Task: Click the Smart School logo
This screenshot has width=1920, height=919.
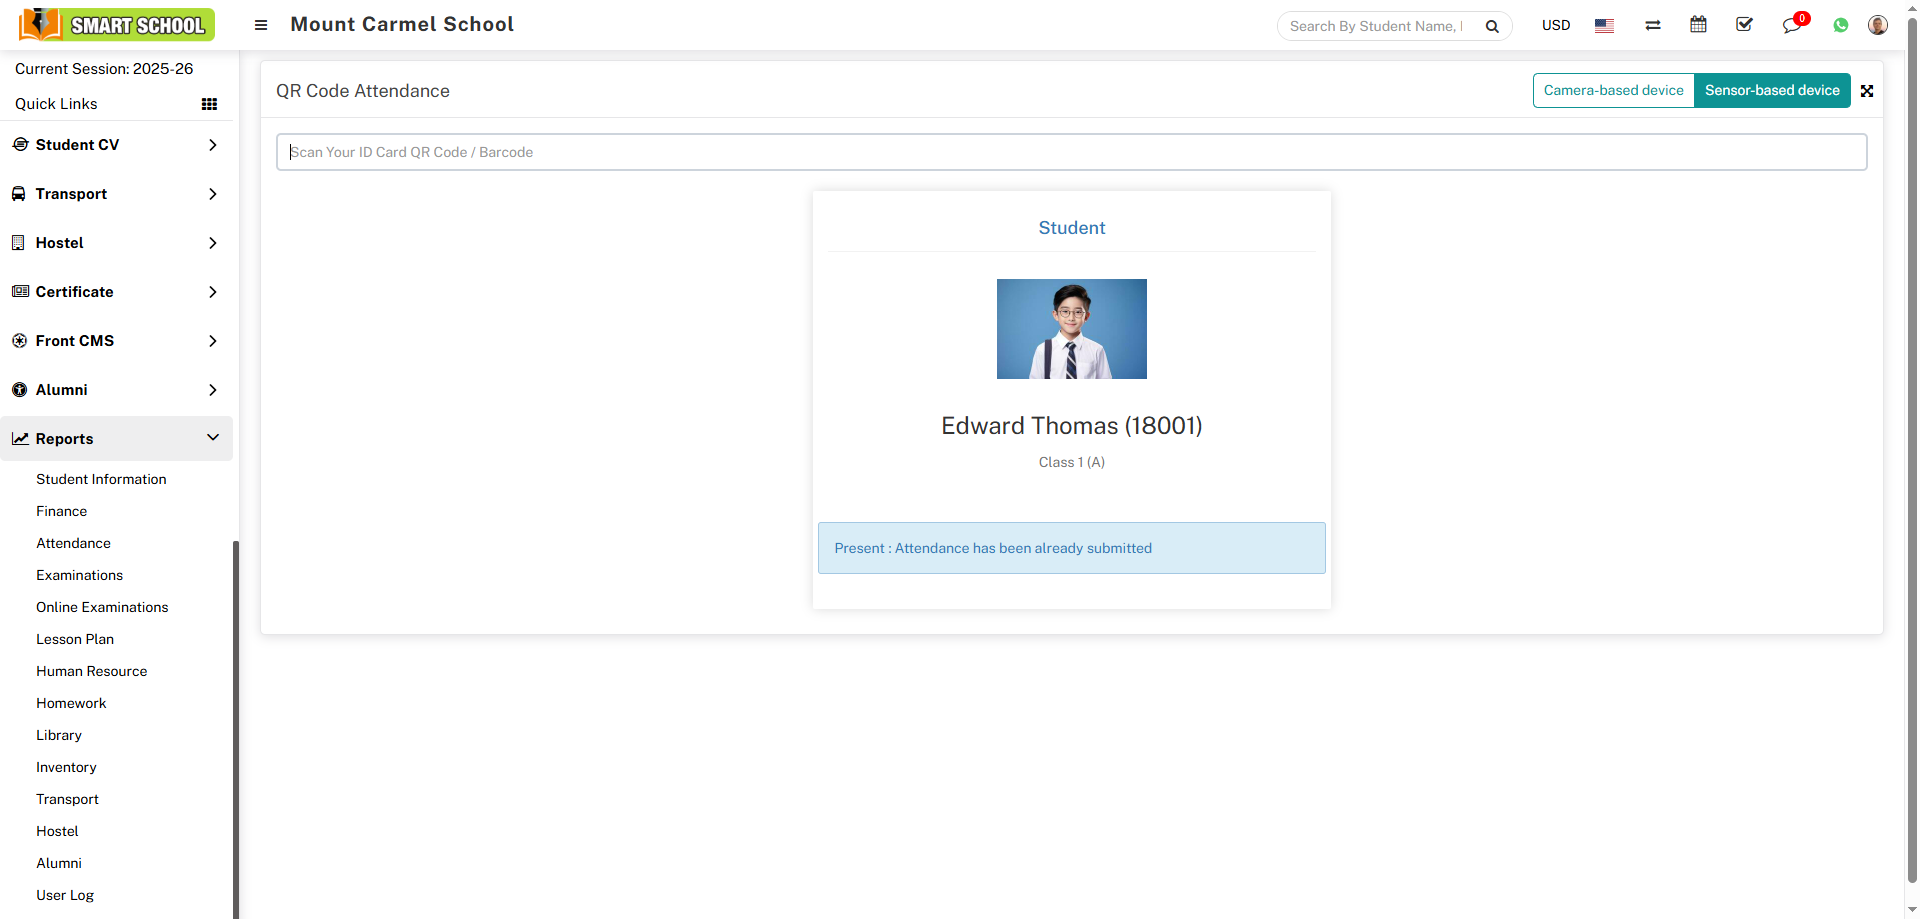Action: coord(117,25)
